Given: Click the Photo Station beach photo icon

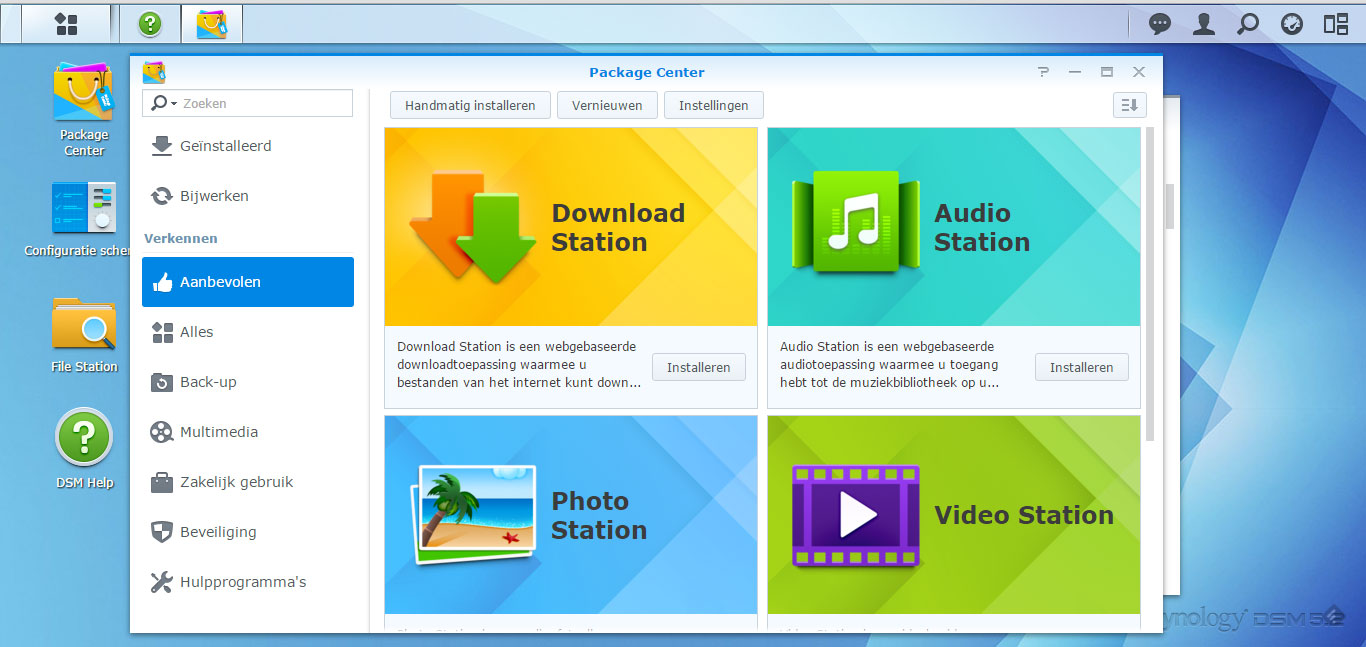Looking at the screenshot, I should coord(473,514).
